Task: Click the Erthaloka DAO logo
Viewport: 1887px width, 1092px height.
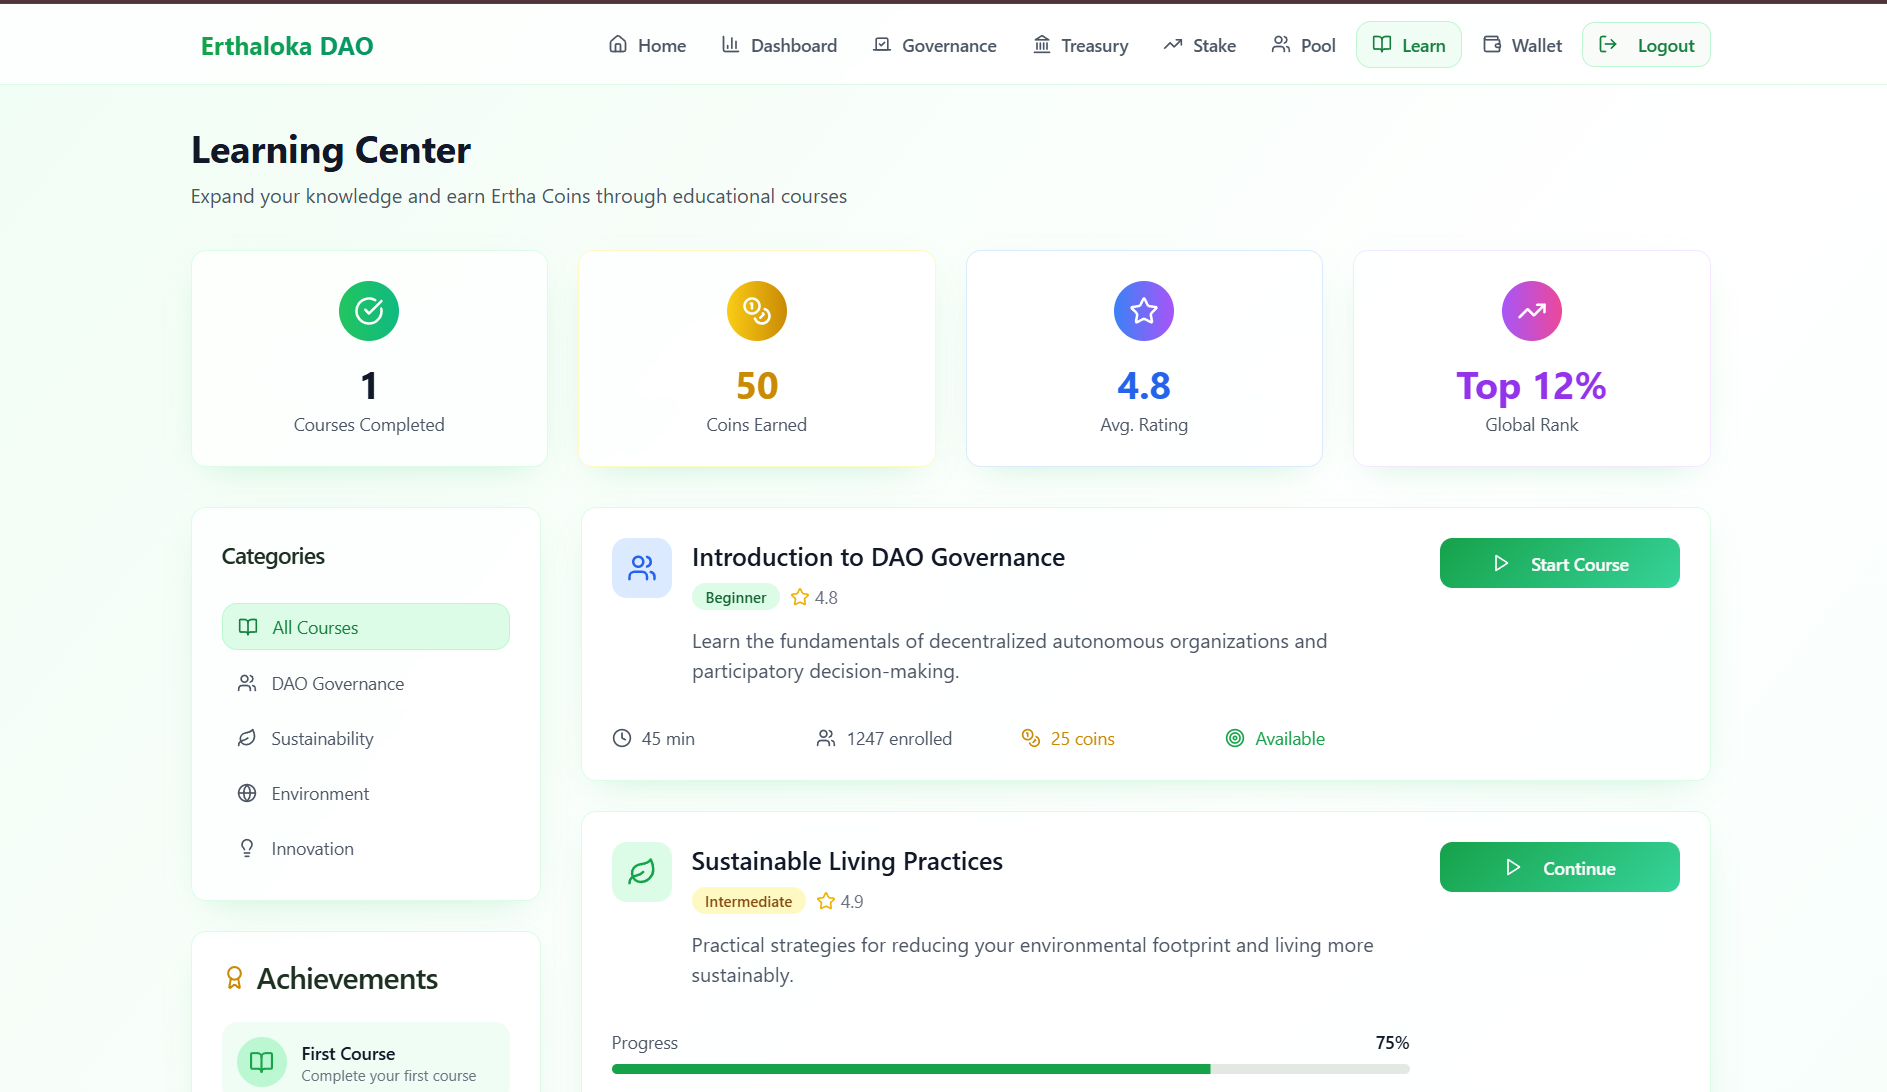Action: tap(287, 46)
